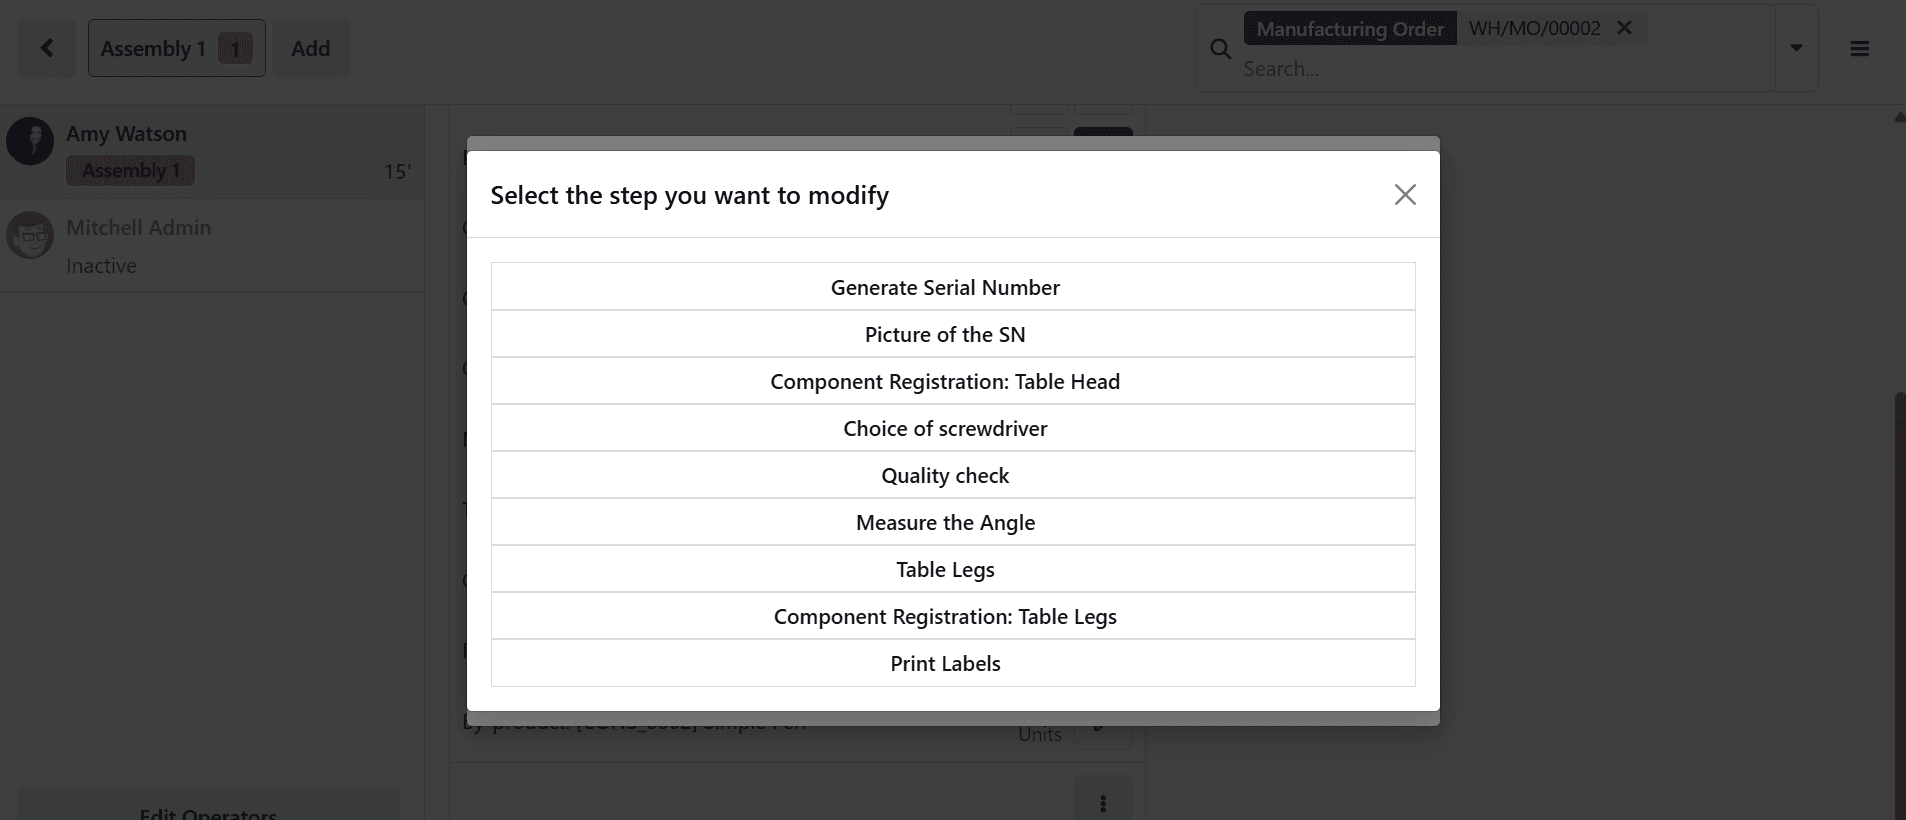1906x820 pixels.
Task: Remove the WH/MO/00002 filter via its X
Action: pyautogui.click(x=1623, y=28)
